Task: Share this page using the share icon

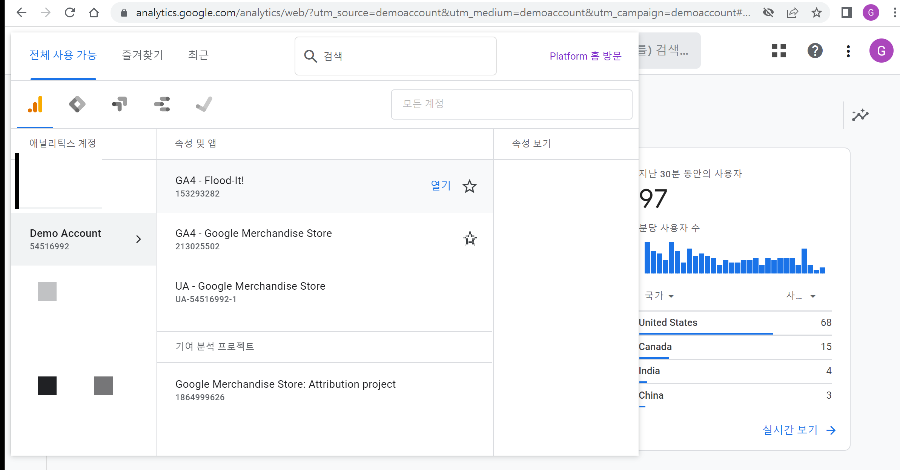Action: [792, 12]
